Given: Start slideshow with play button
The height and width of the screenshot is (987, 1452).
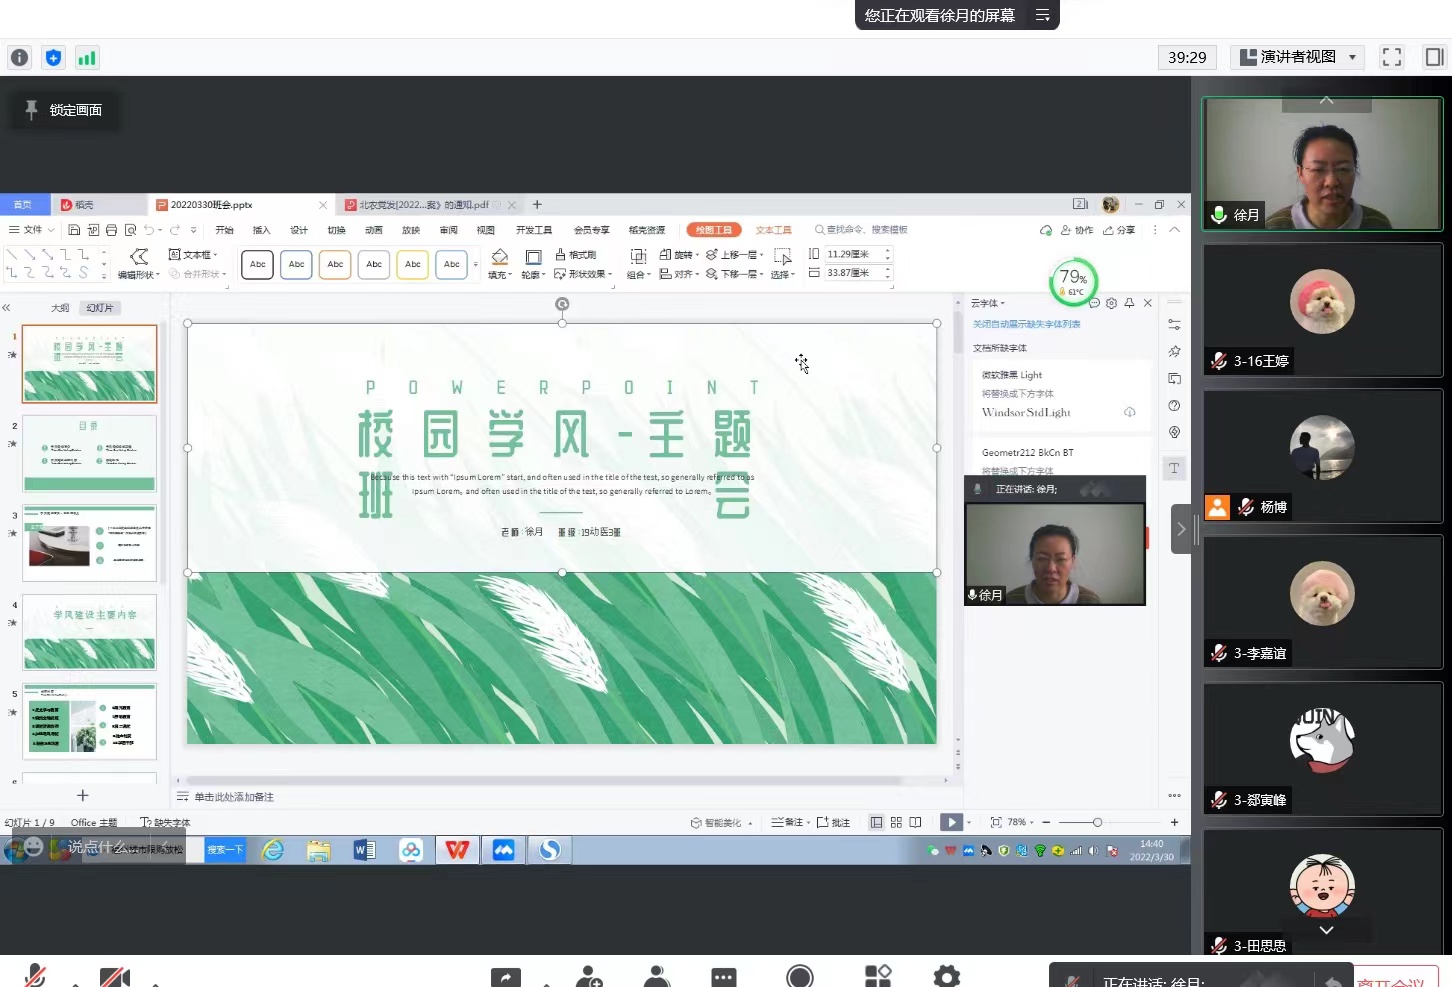Looking at the screenshot, I should (951, 822).
